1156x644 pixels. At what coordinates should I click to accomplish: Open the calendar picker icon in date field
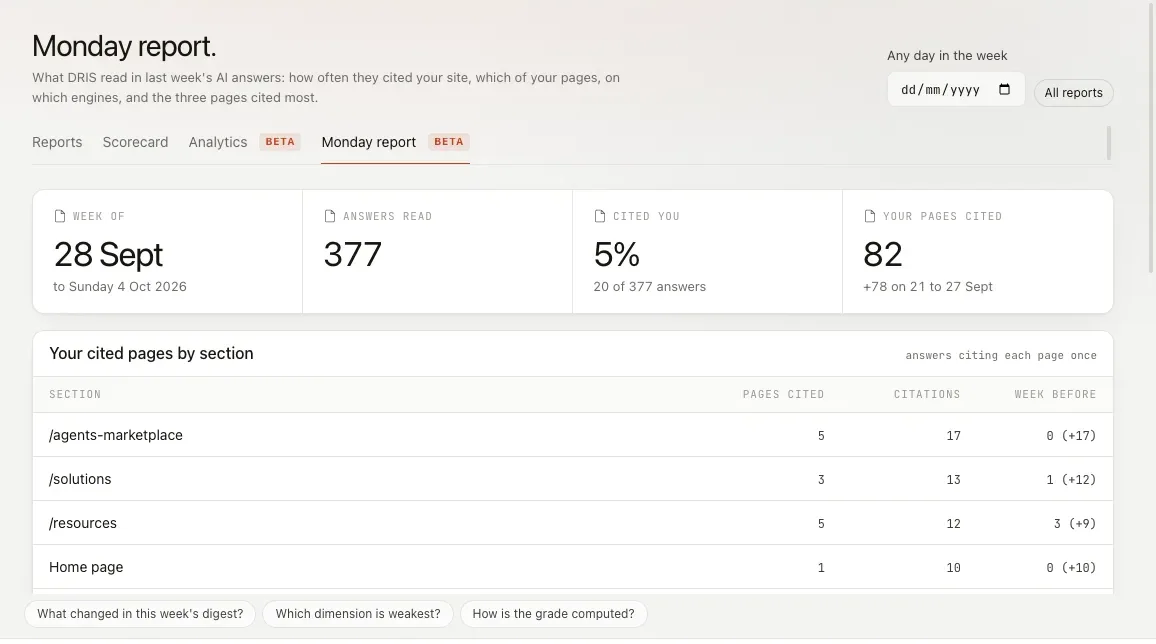point(1004,89)
